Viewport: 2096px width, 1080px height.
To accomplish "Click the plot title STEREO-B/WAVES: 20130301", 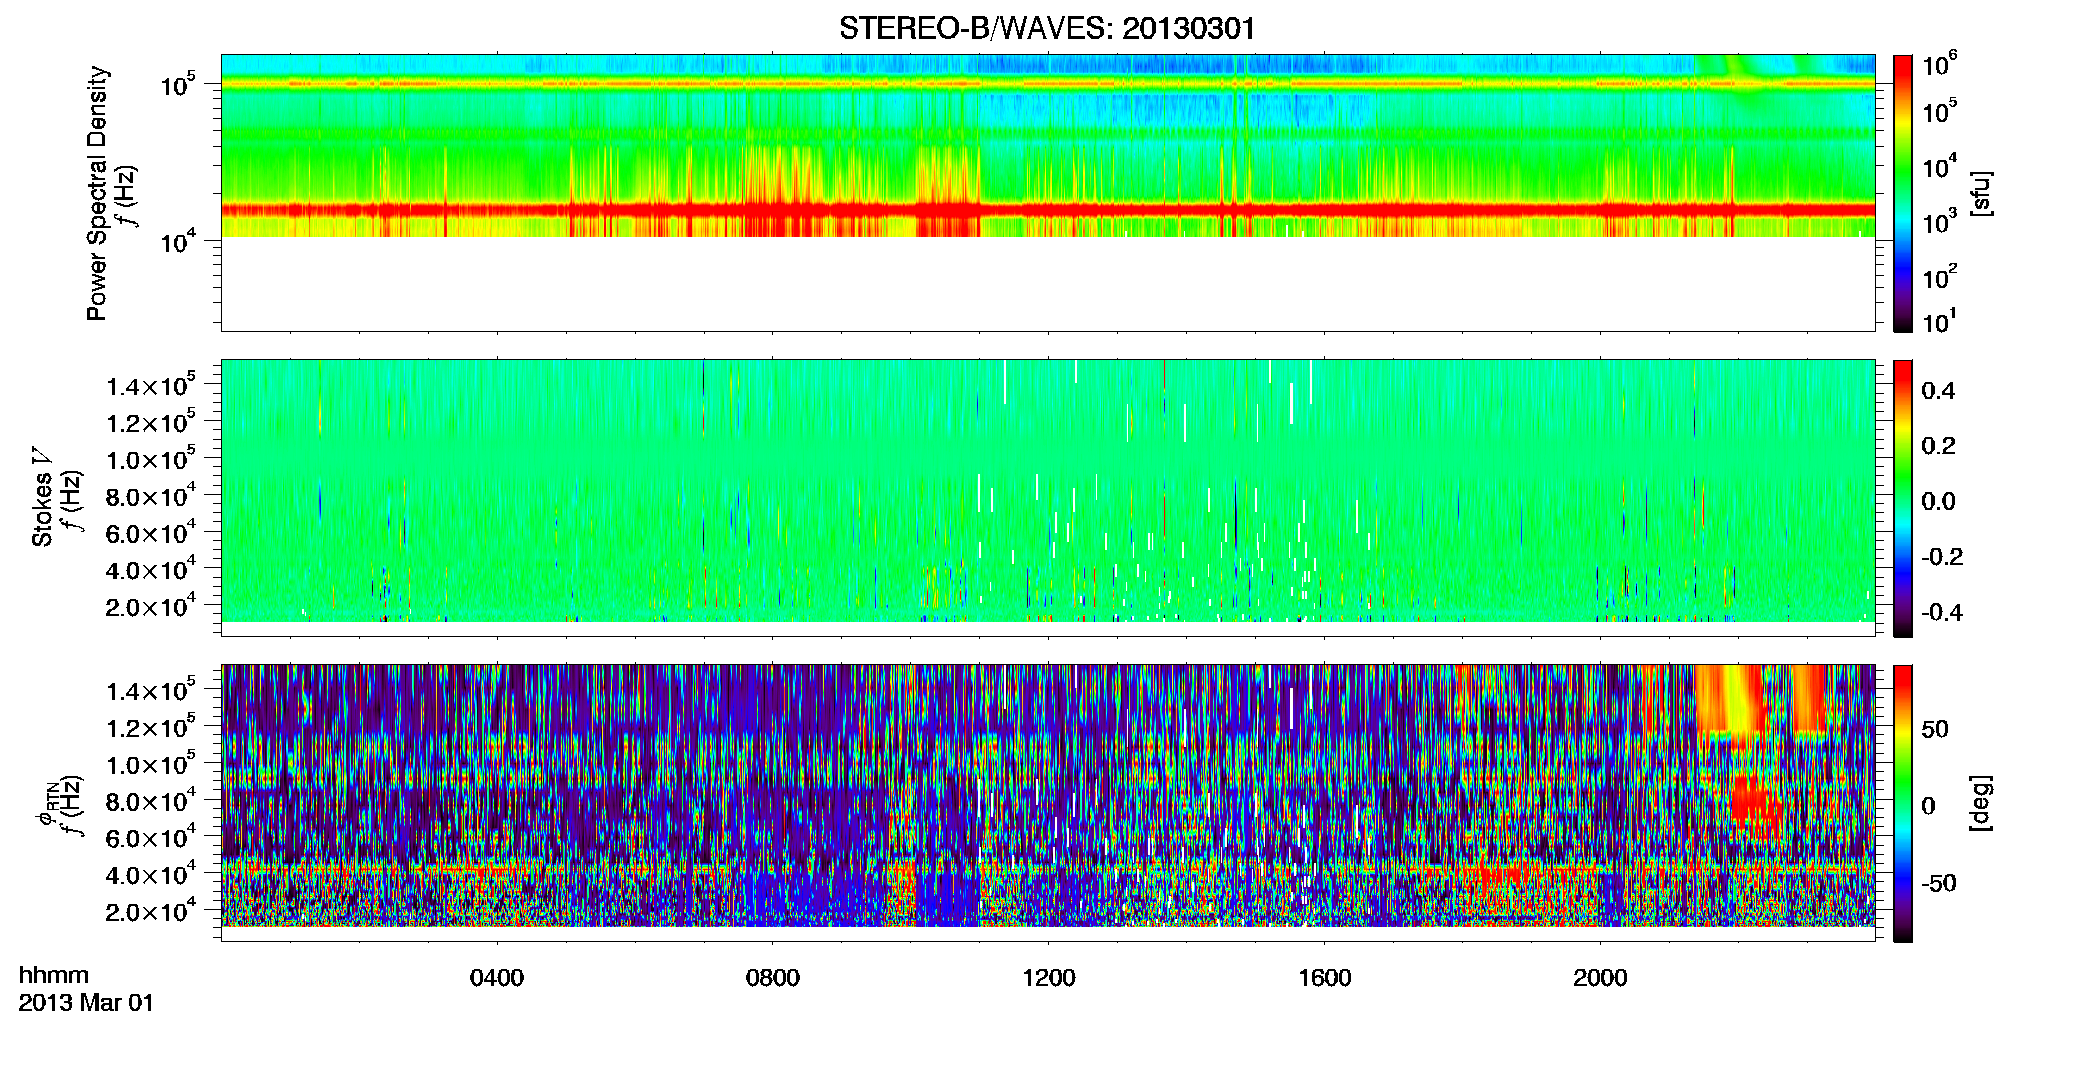I will [x=1047, y=28].
